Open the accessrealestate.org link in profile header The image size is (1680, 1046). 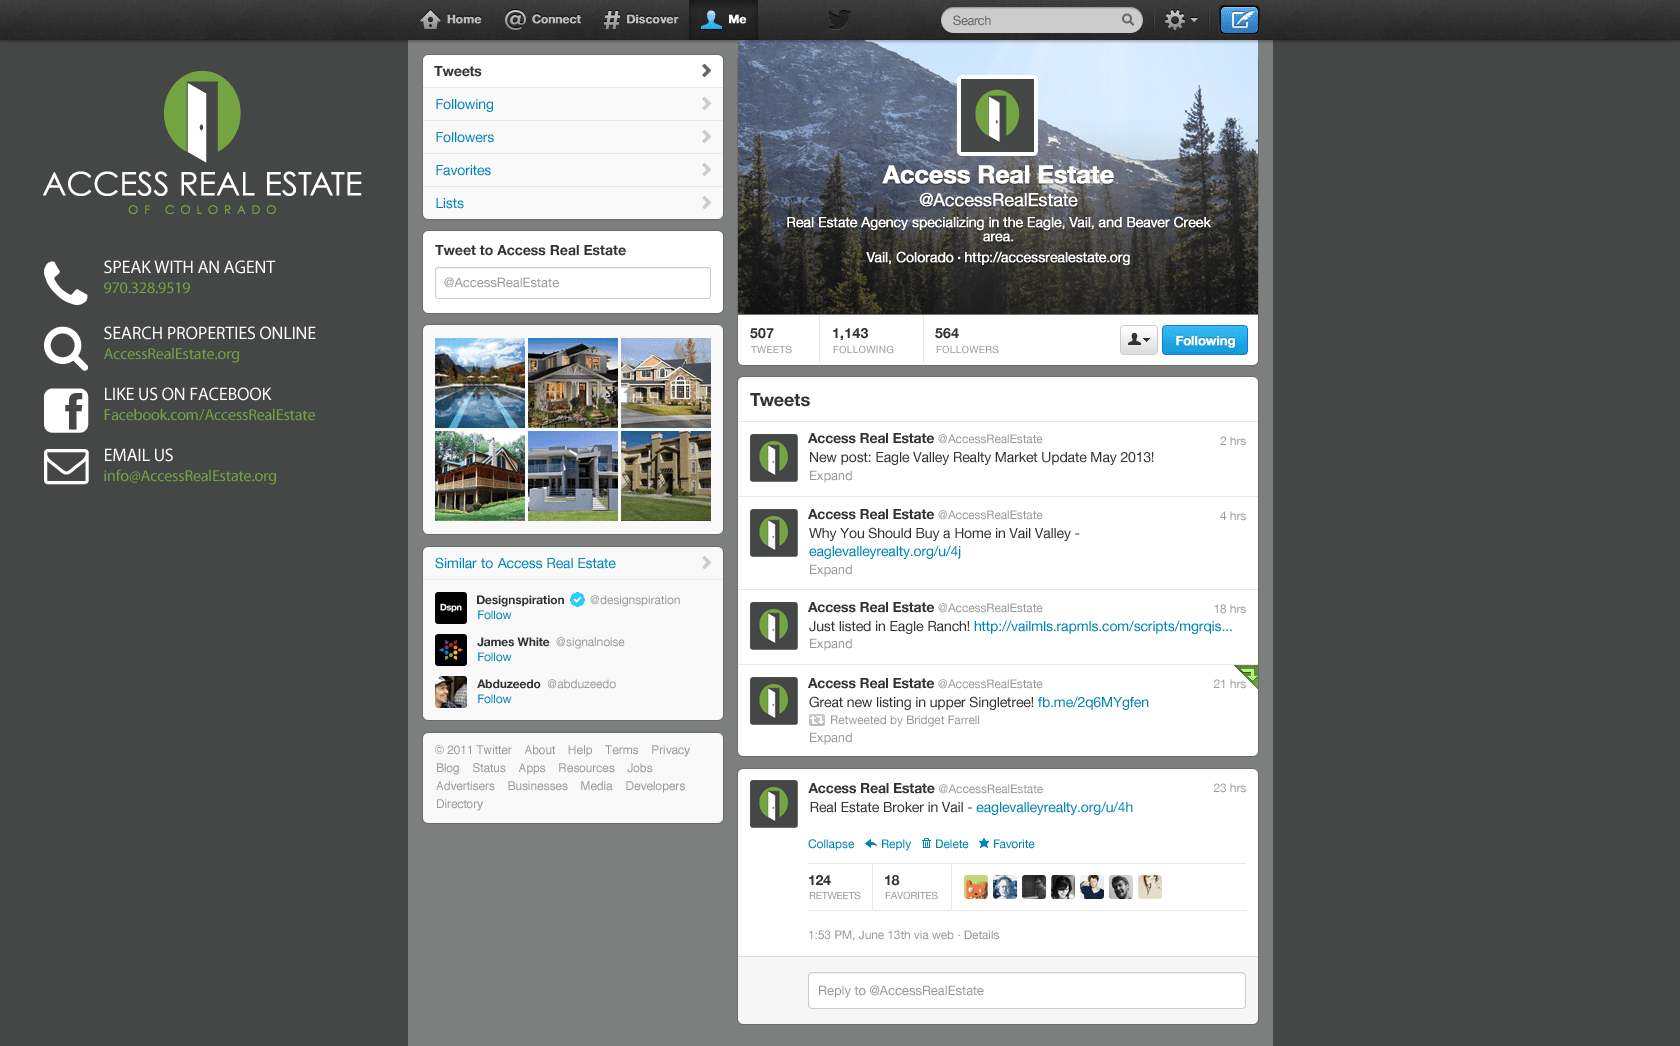tap(1047, 257)
